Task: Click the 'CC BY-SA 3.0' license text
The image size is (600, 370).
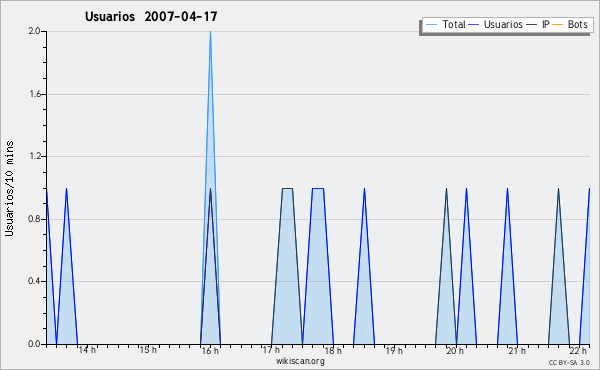Action: click(569, 363)
